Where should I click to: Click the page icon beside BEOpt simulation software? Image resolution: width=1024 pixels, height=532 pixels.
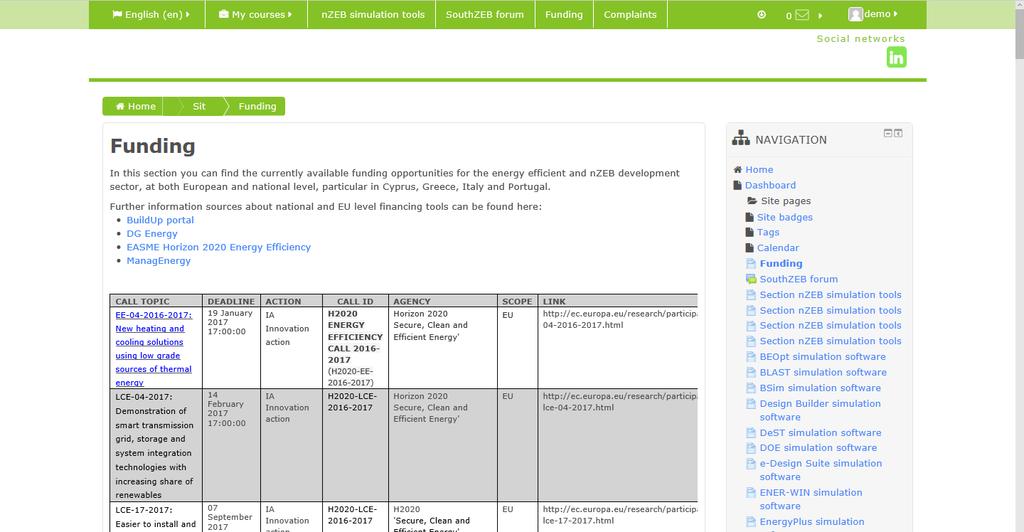pos(751,357)
